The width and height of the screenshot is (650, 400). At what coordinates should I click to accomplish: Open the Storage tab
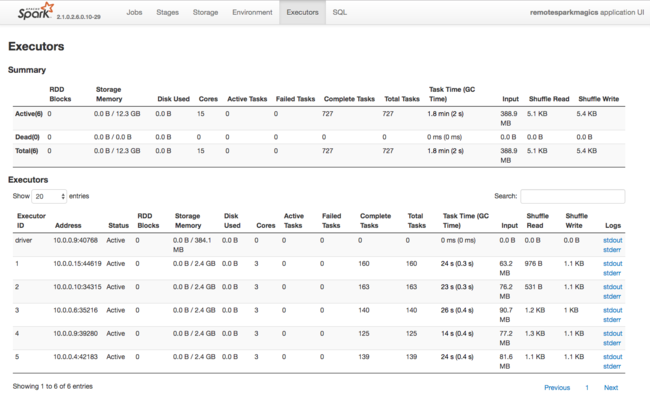(x=205, y=13)
